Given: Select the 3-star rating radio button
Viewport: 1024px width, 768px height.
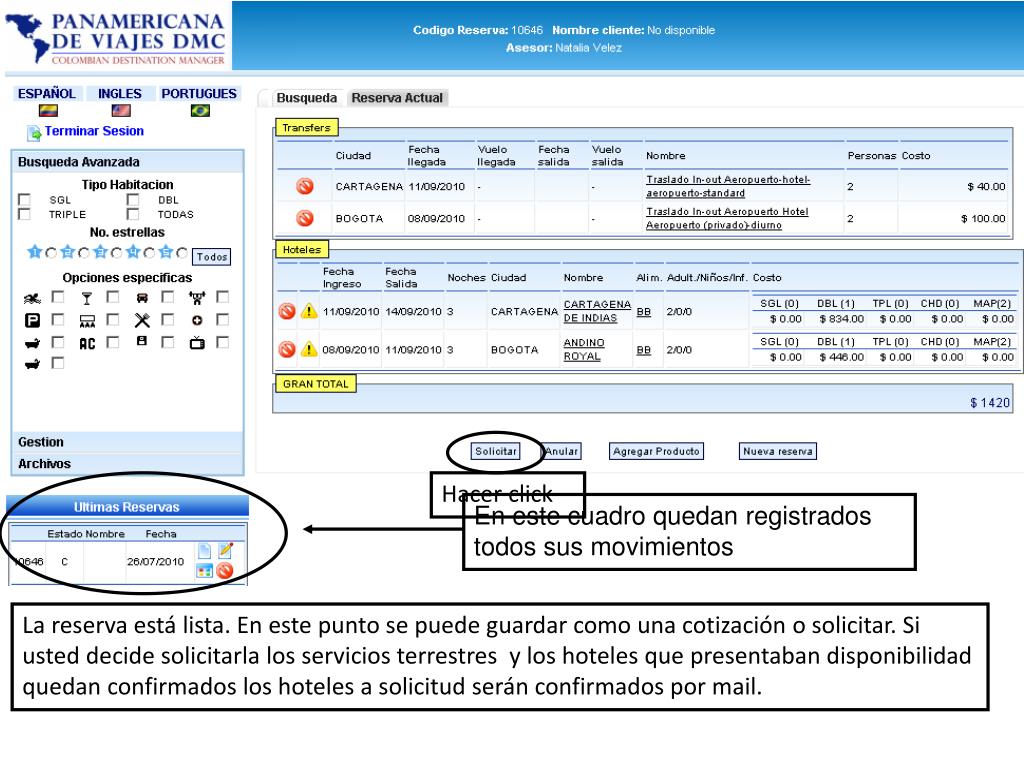Looking at the screenshot, I should coord(116,253).
